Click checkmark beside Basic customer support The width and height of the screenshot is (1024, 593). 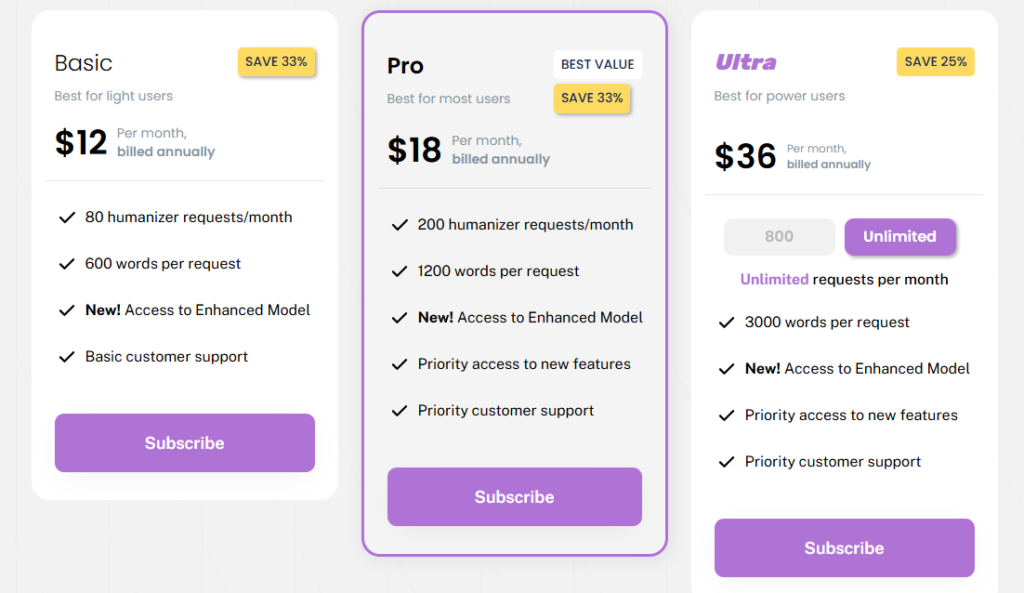coord(67,357)
